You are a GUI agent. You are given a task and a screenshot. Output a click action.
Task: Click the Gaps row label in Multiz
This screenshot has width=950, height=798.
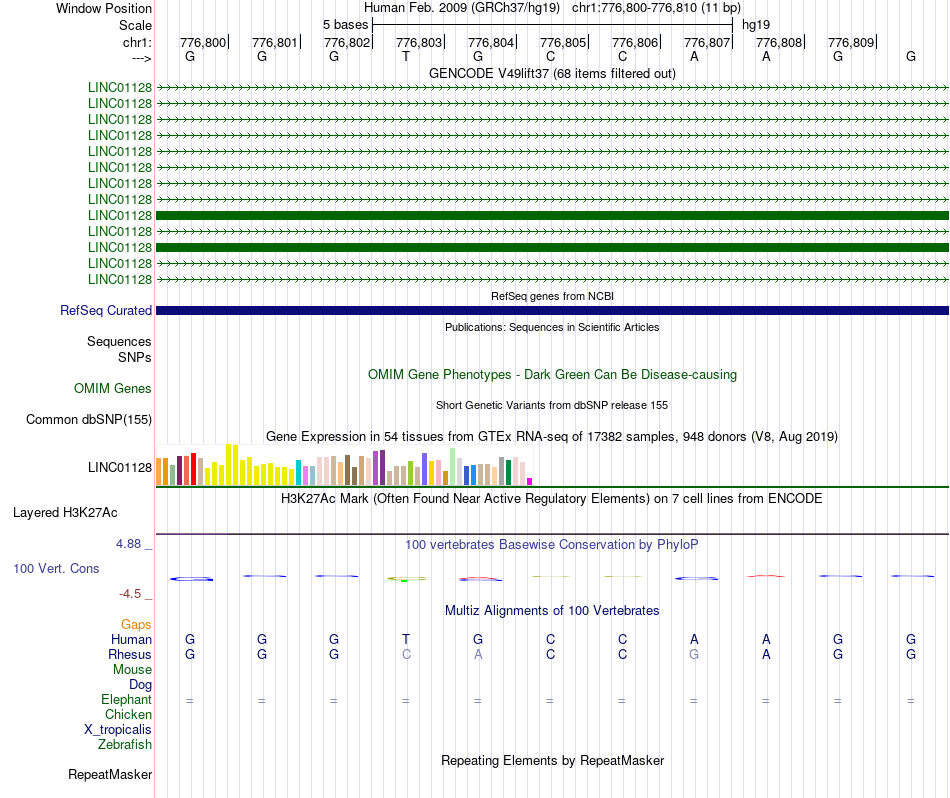pyautogui.click(x=136, y=625)
